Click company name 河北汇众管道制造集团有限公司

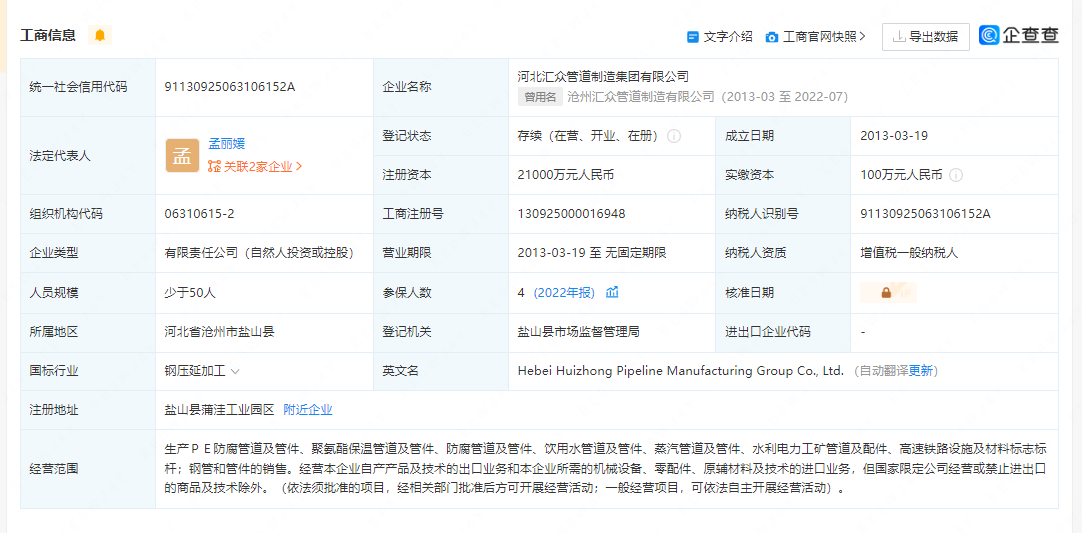click(x=604, y=76)
